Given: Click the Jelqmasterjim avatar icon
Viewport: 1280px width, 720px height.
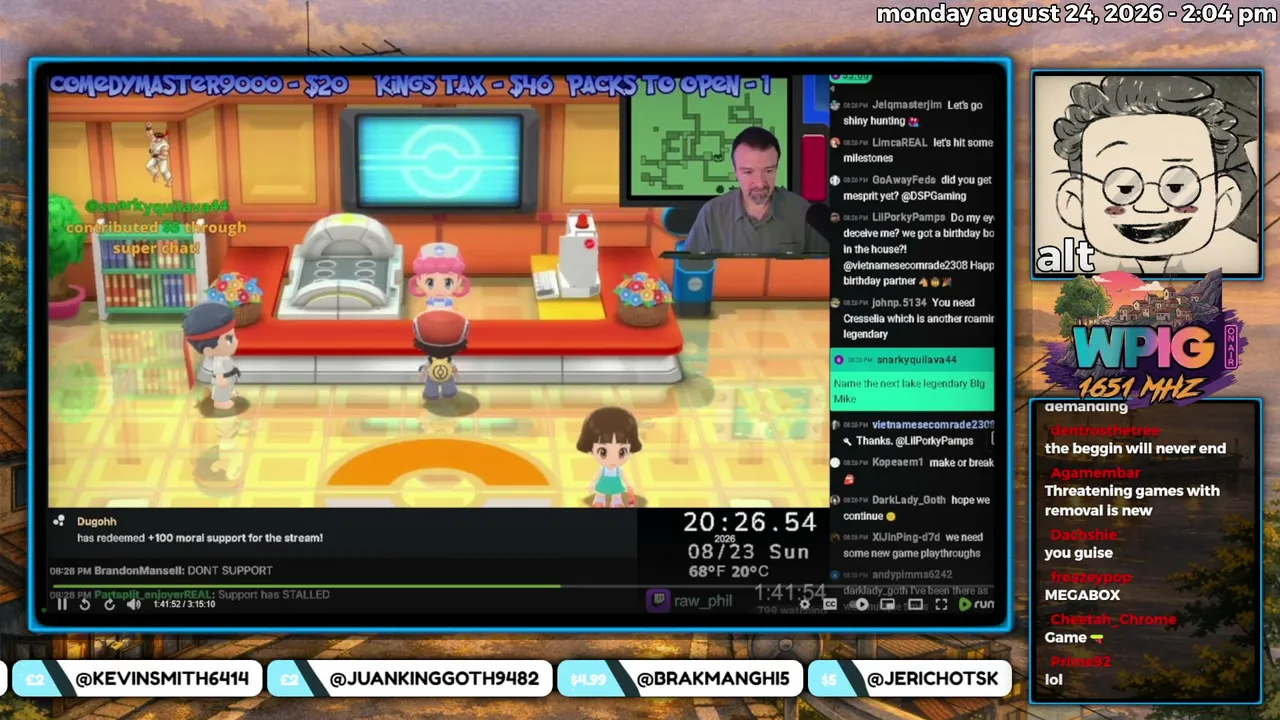Looking at the screenshot, I should pyautogui.click(x=836, y=105).
